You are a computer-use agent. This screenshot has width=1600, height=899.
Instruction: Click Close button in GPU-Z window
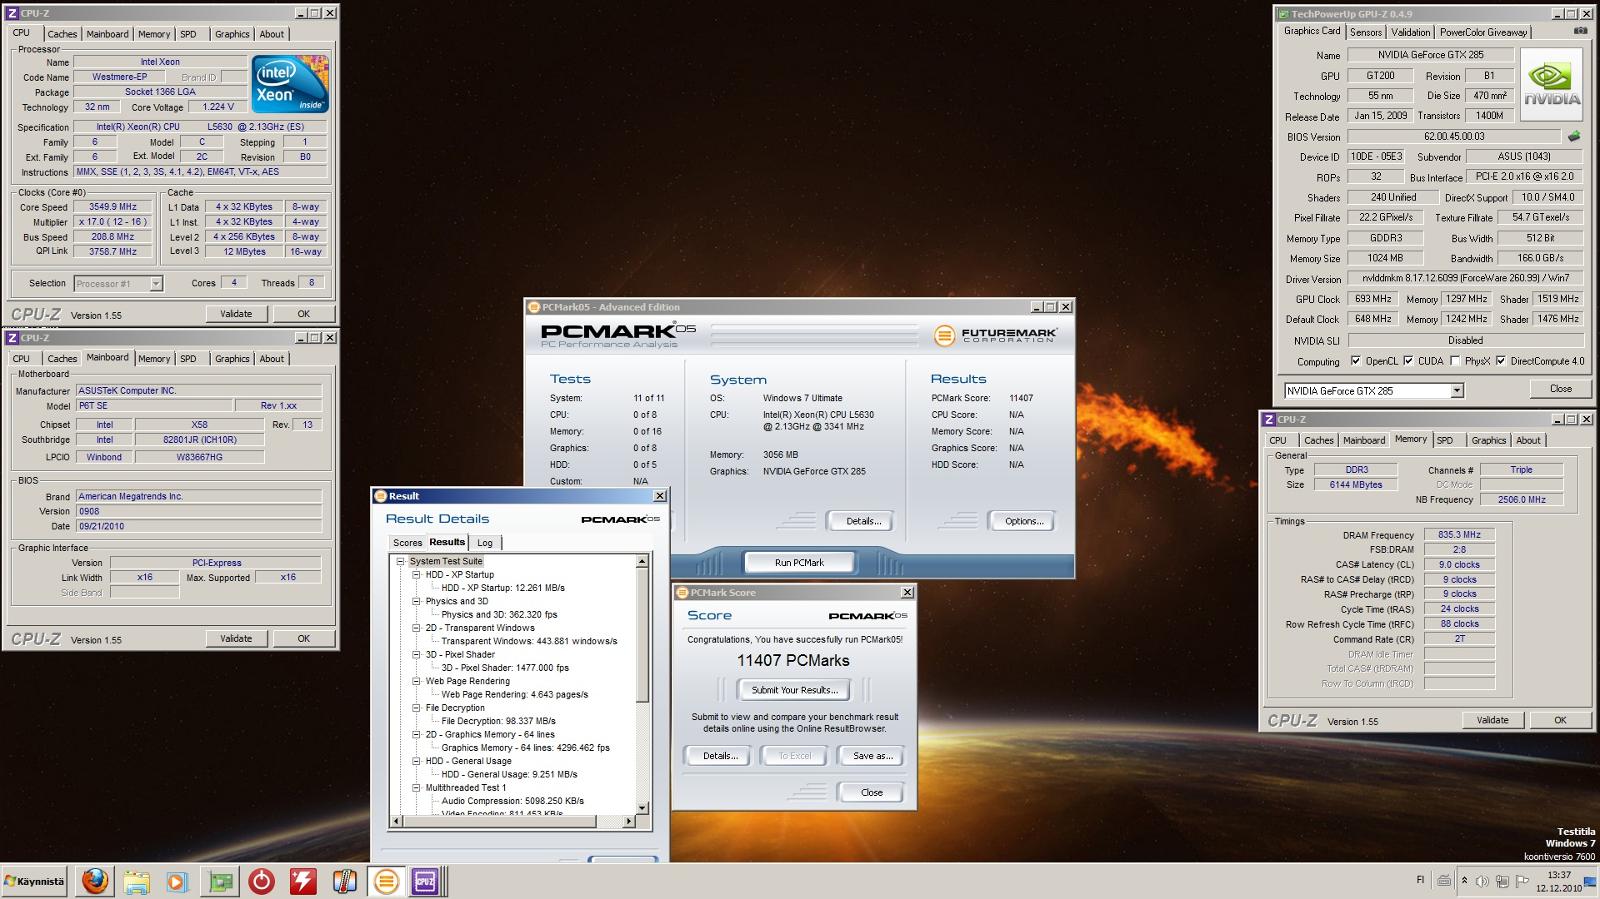(x=1560, y=389)
